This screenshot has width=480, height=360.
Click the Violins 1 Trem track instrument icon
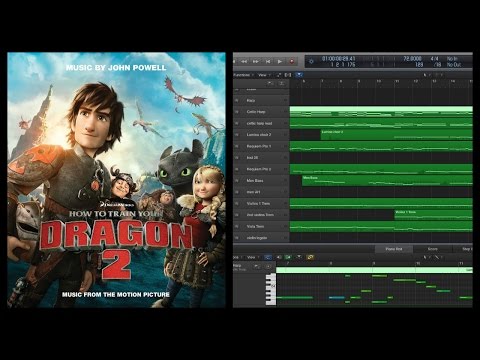click(237, 203)
